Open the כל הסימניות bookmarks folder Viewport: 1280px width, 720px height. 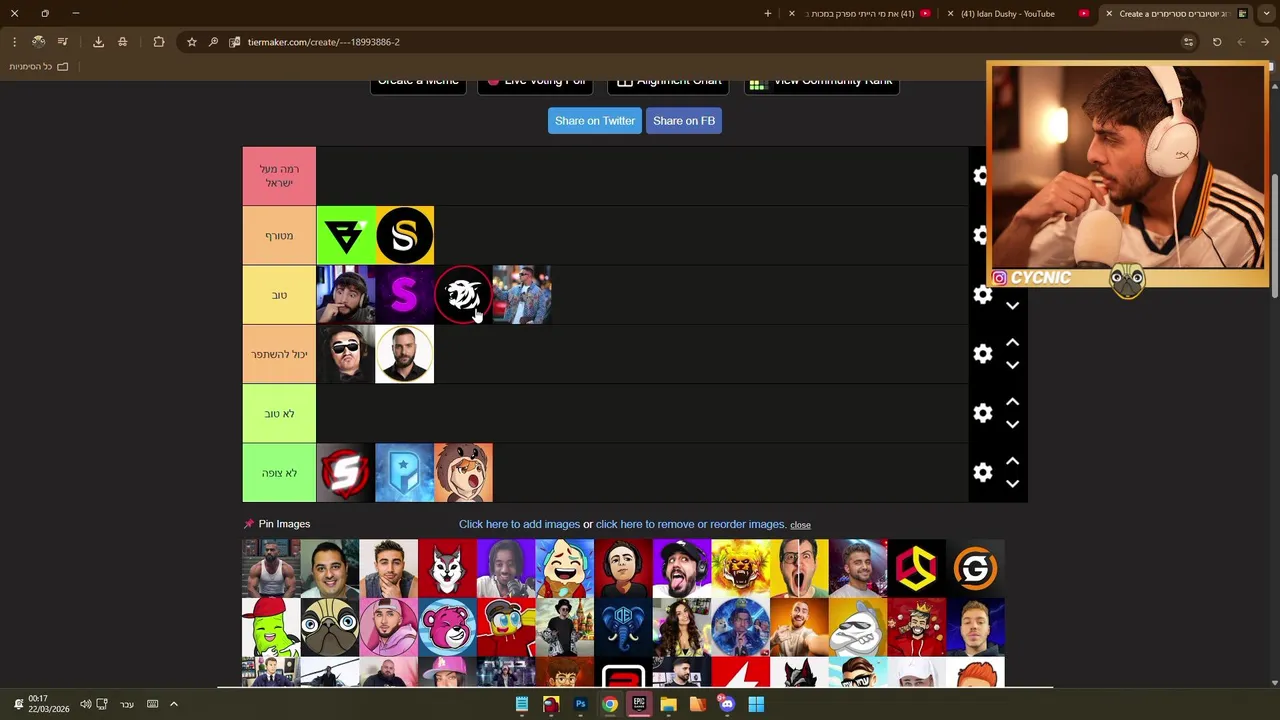[x=39, y=66]
